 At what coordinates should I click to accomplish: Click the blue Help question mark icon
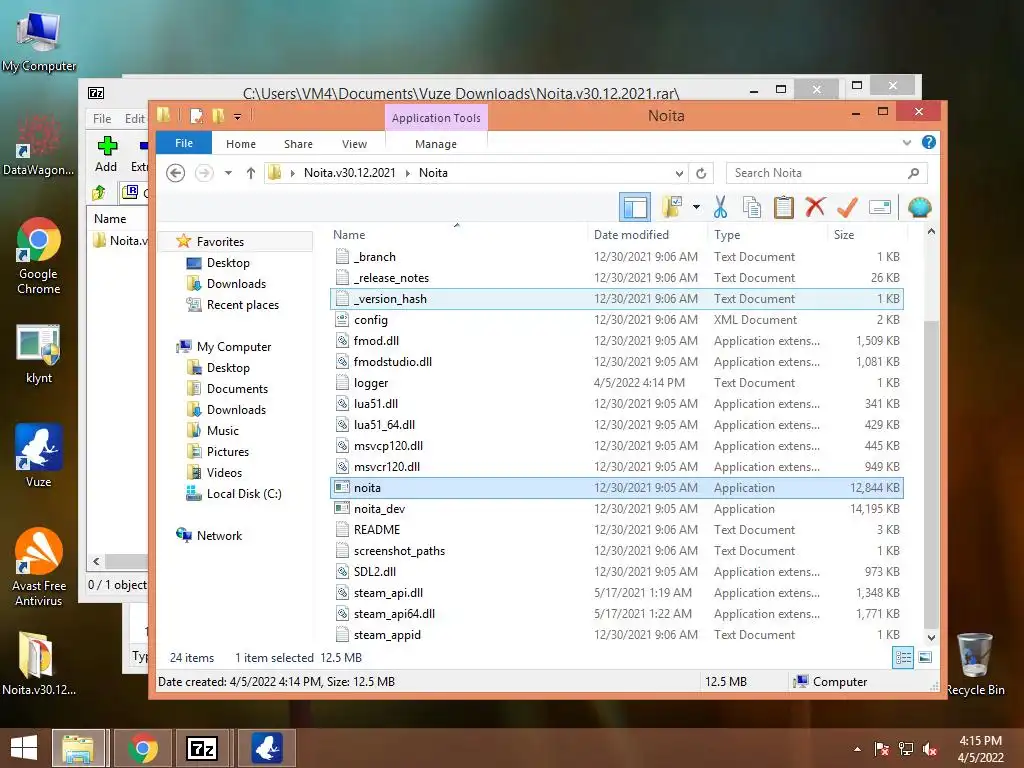[x=929, y=142]
